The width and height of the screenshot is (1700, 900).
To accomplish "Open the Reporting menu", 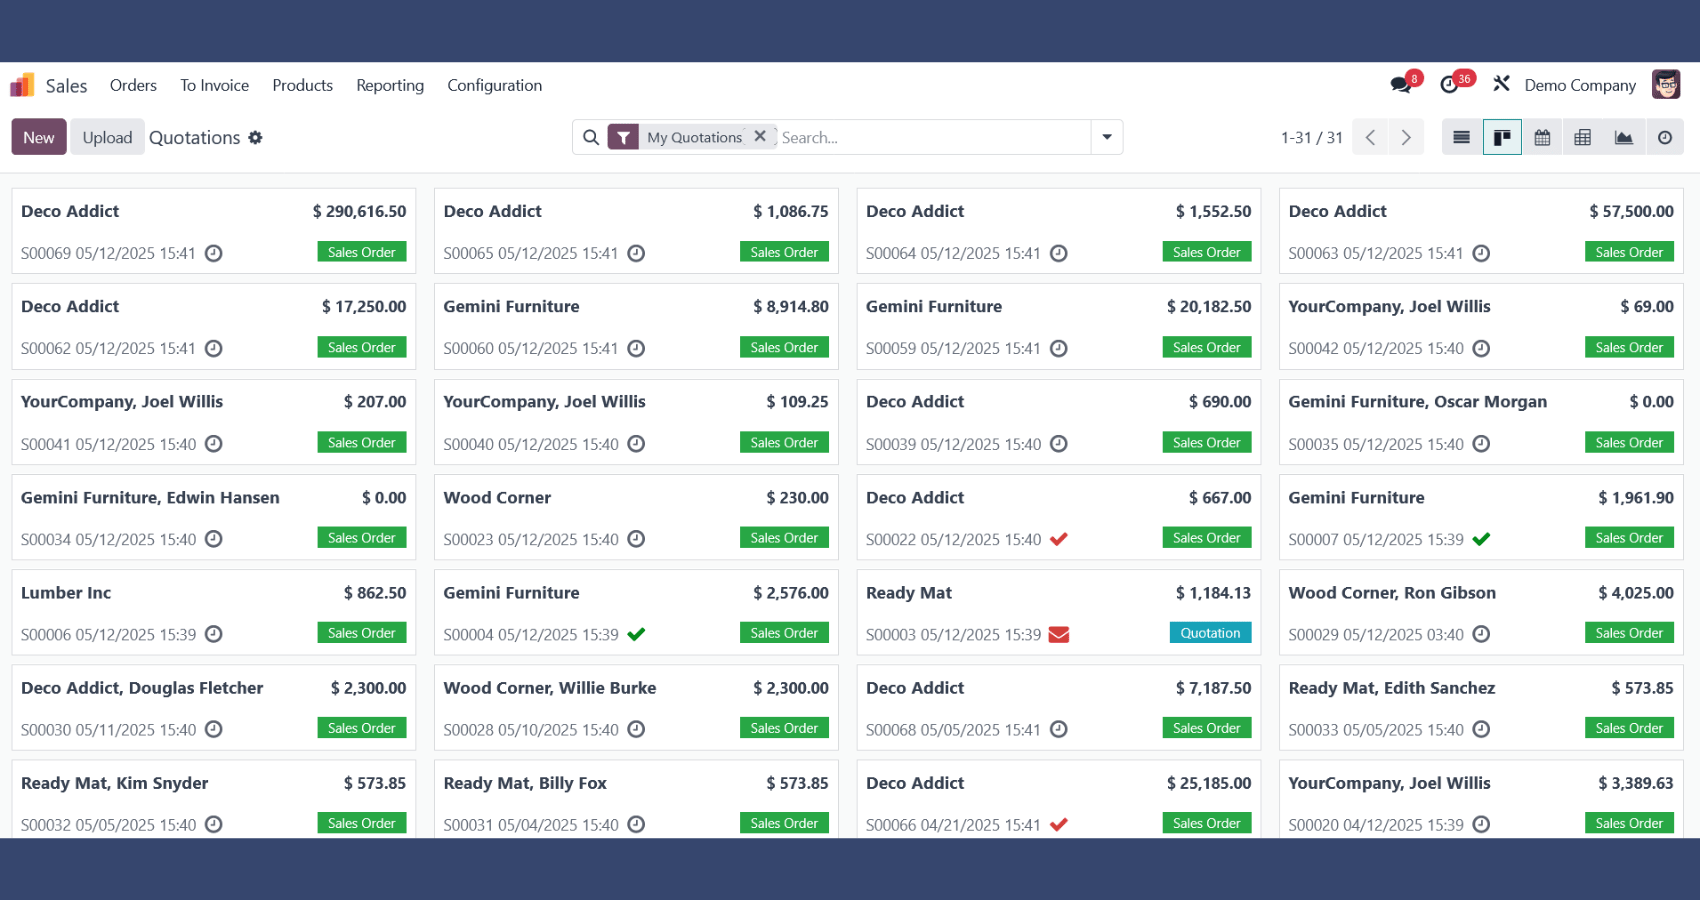I will point(390,85).
